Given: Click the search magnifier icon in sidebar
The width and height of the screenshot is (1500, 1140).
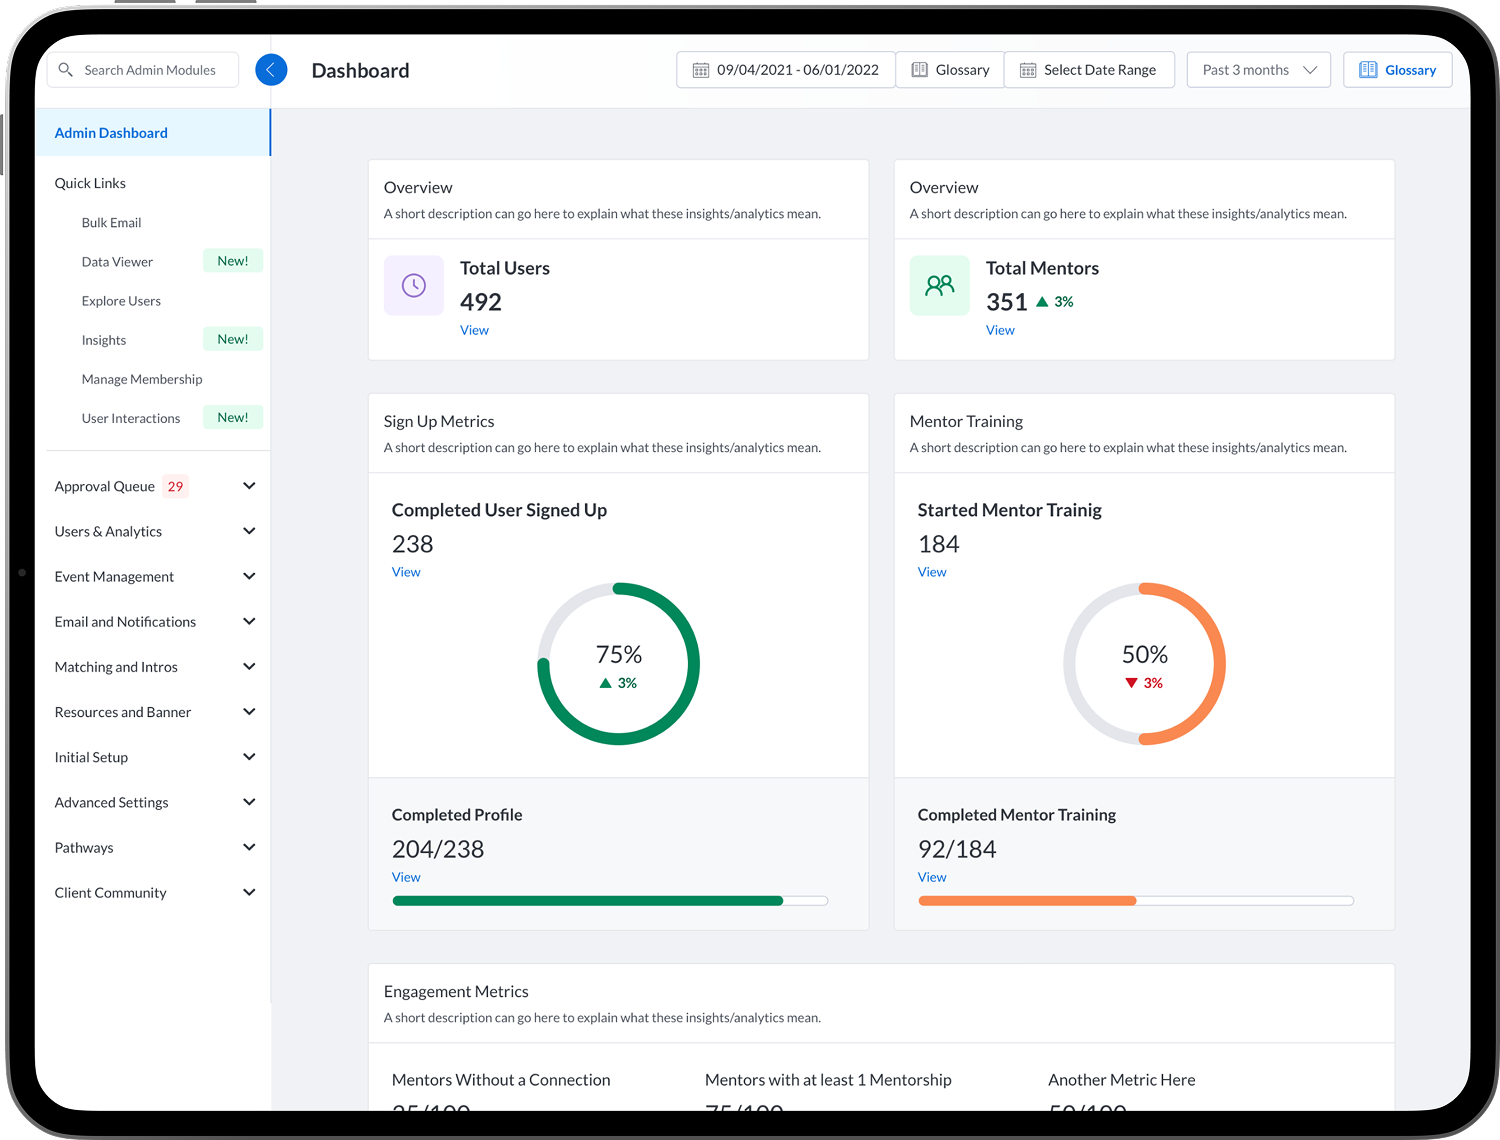Looking at the screenshot, I should point(66,70).
